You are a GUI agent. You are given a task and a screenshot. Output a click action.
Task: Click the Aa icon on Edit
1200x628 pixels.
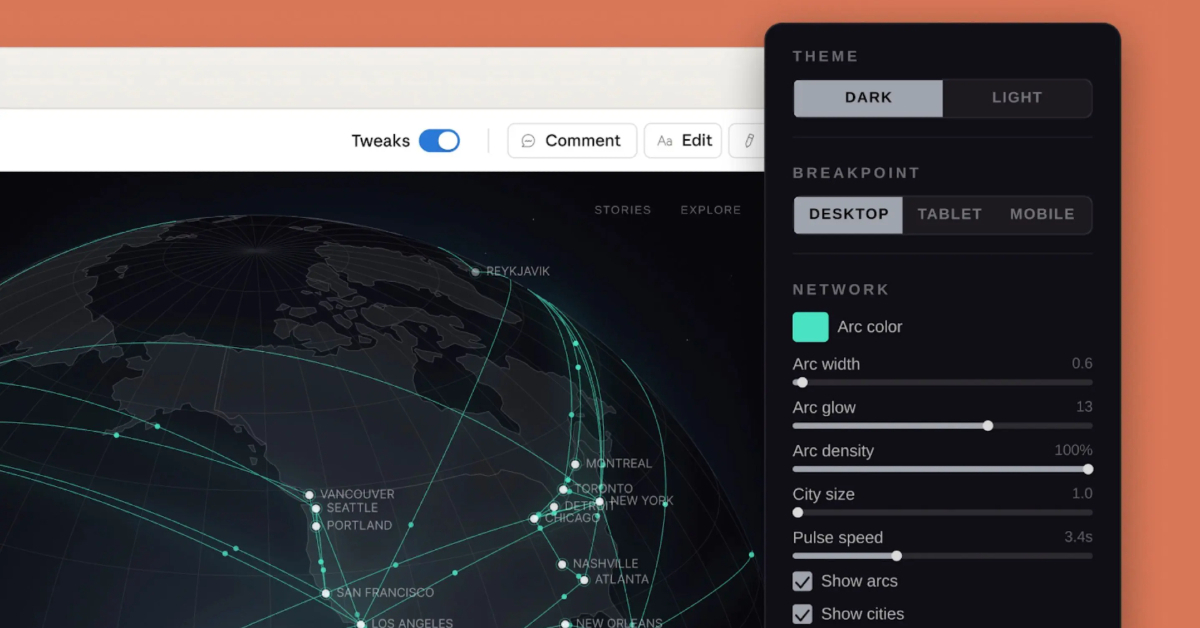pos(665,141)
